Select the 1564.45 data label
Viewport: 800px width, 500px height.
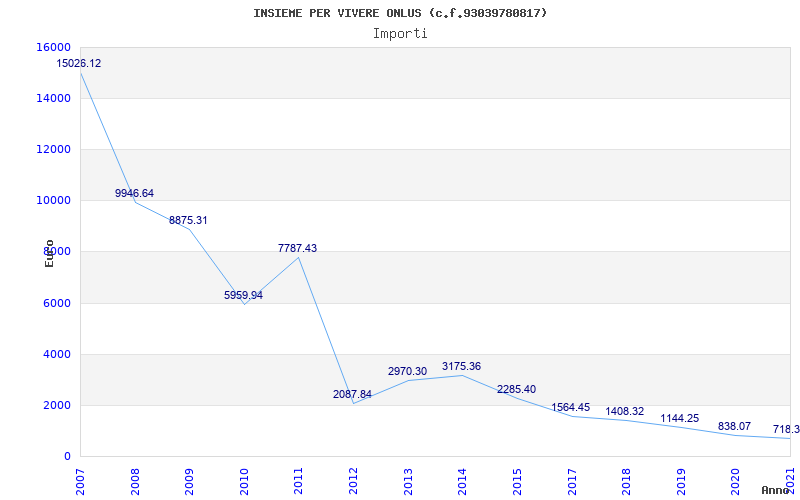(570, 408)
